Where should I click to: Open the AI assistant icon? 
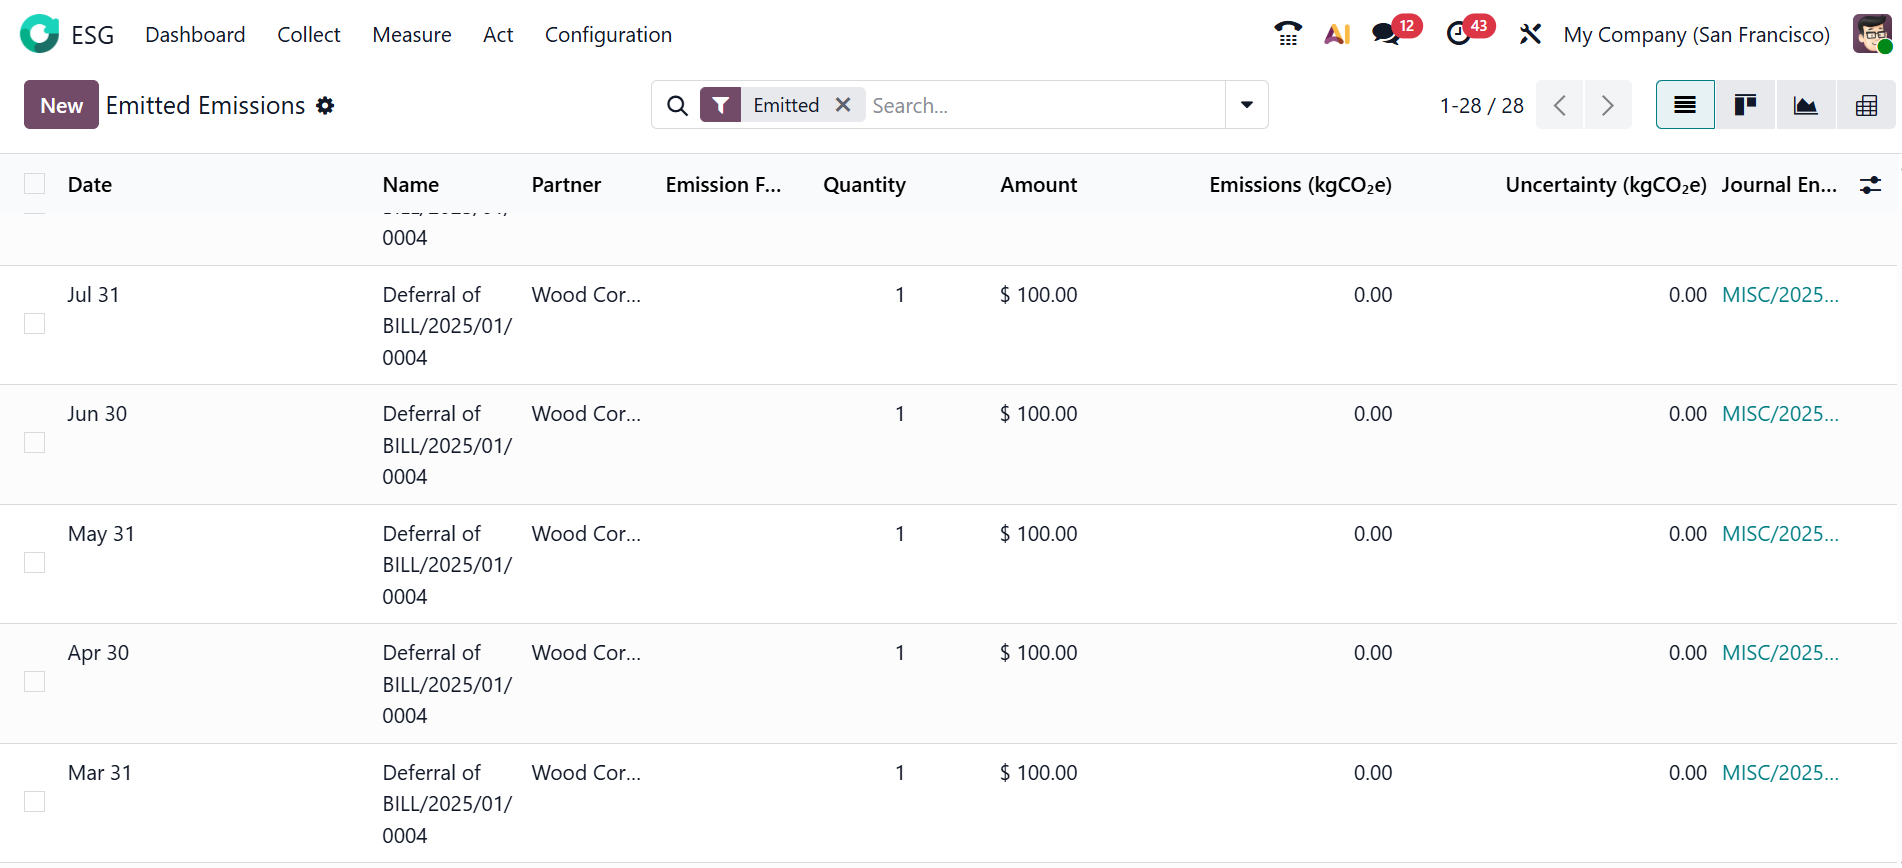[x=1337, y=34]
